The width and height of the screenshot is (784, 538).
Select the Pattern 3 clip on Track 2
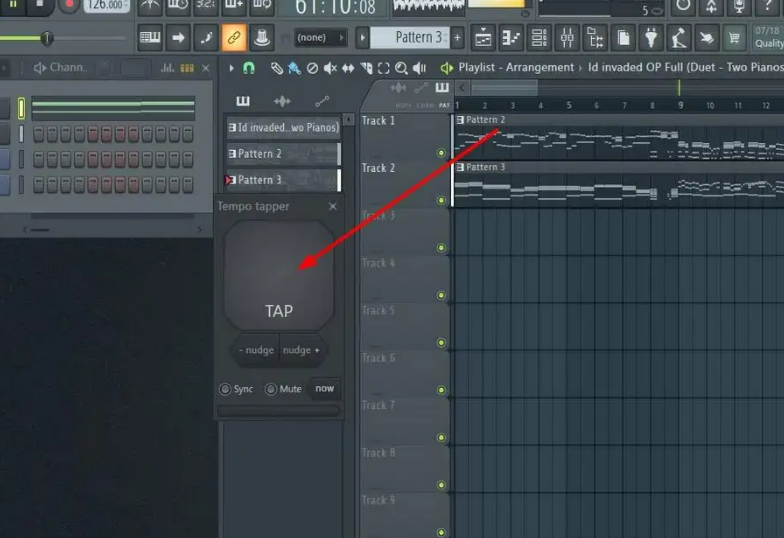pos(619,185)
